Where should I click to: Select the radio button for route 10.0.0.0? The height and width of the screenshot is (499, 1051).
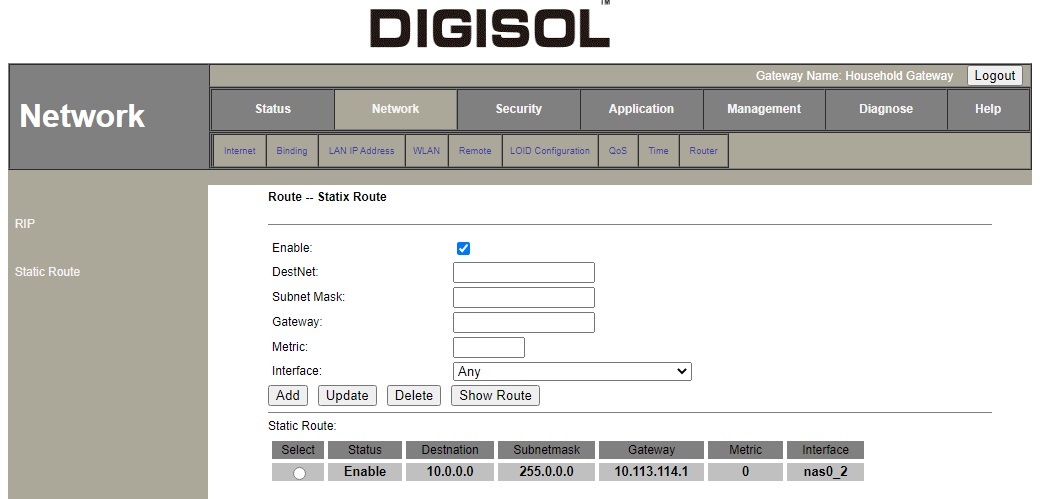[298, 474]
